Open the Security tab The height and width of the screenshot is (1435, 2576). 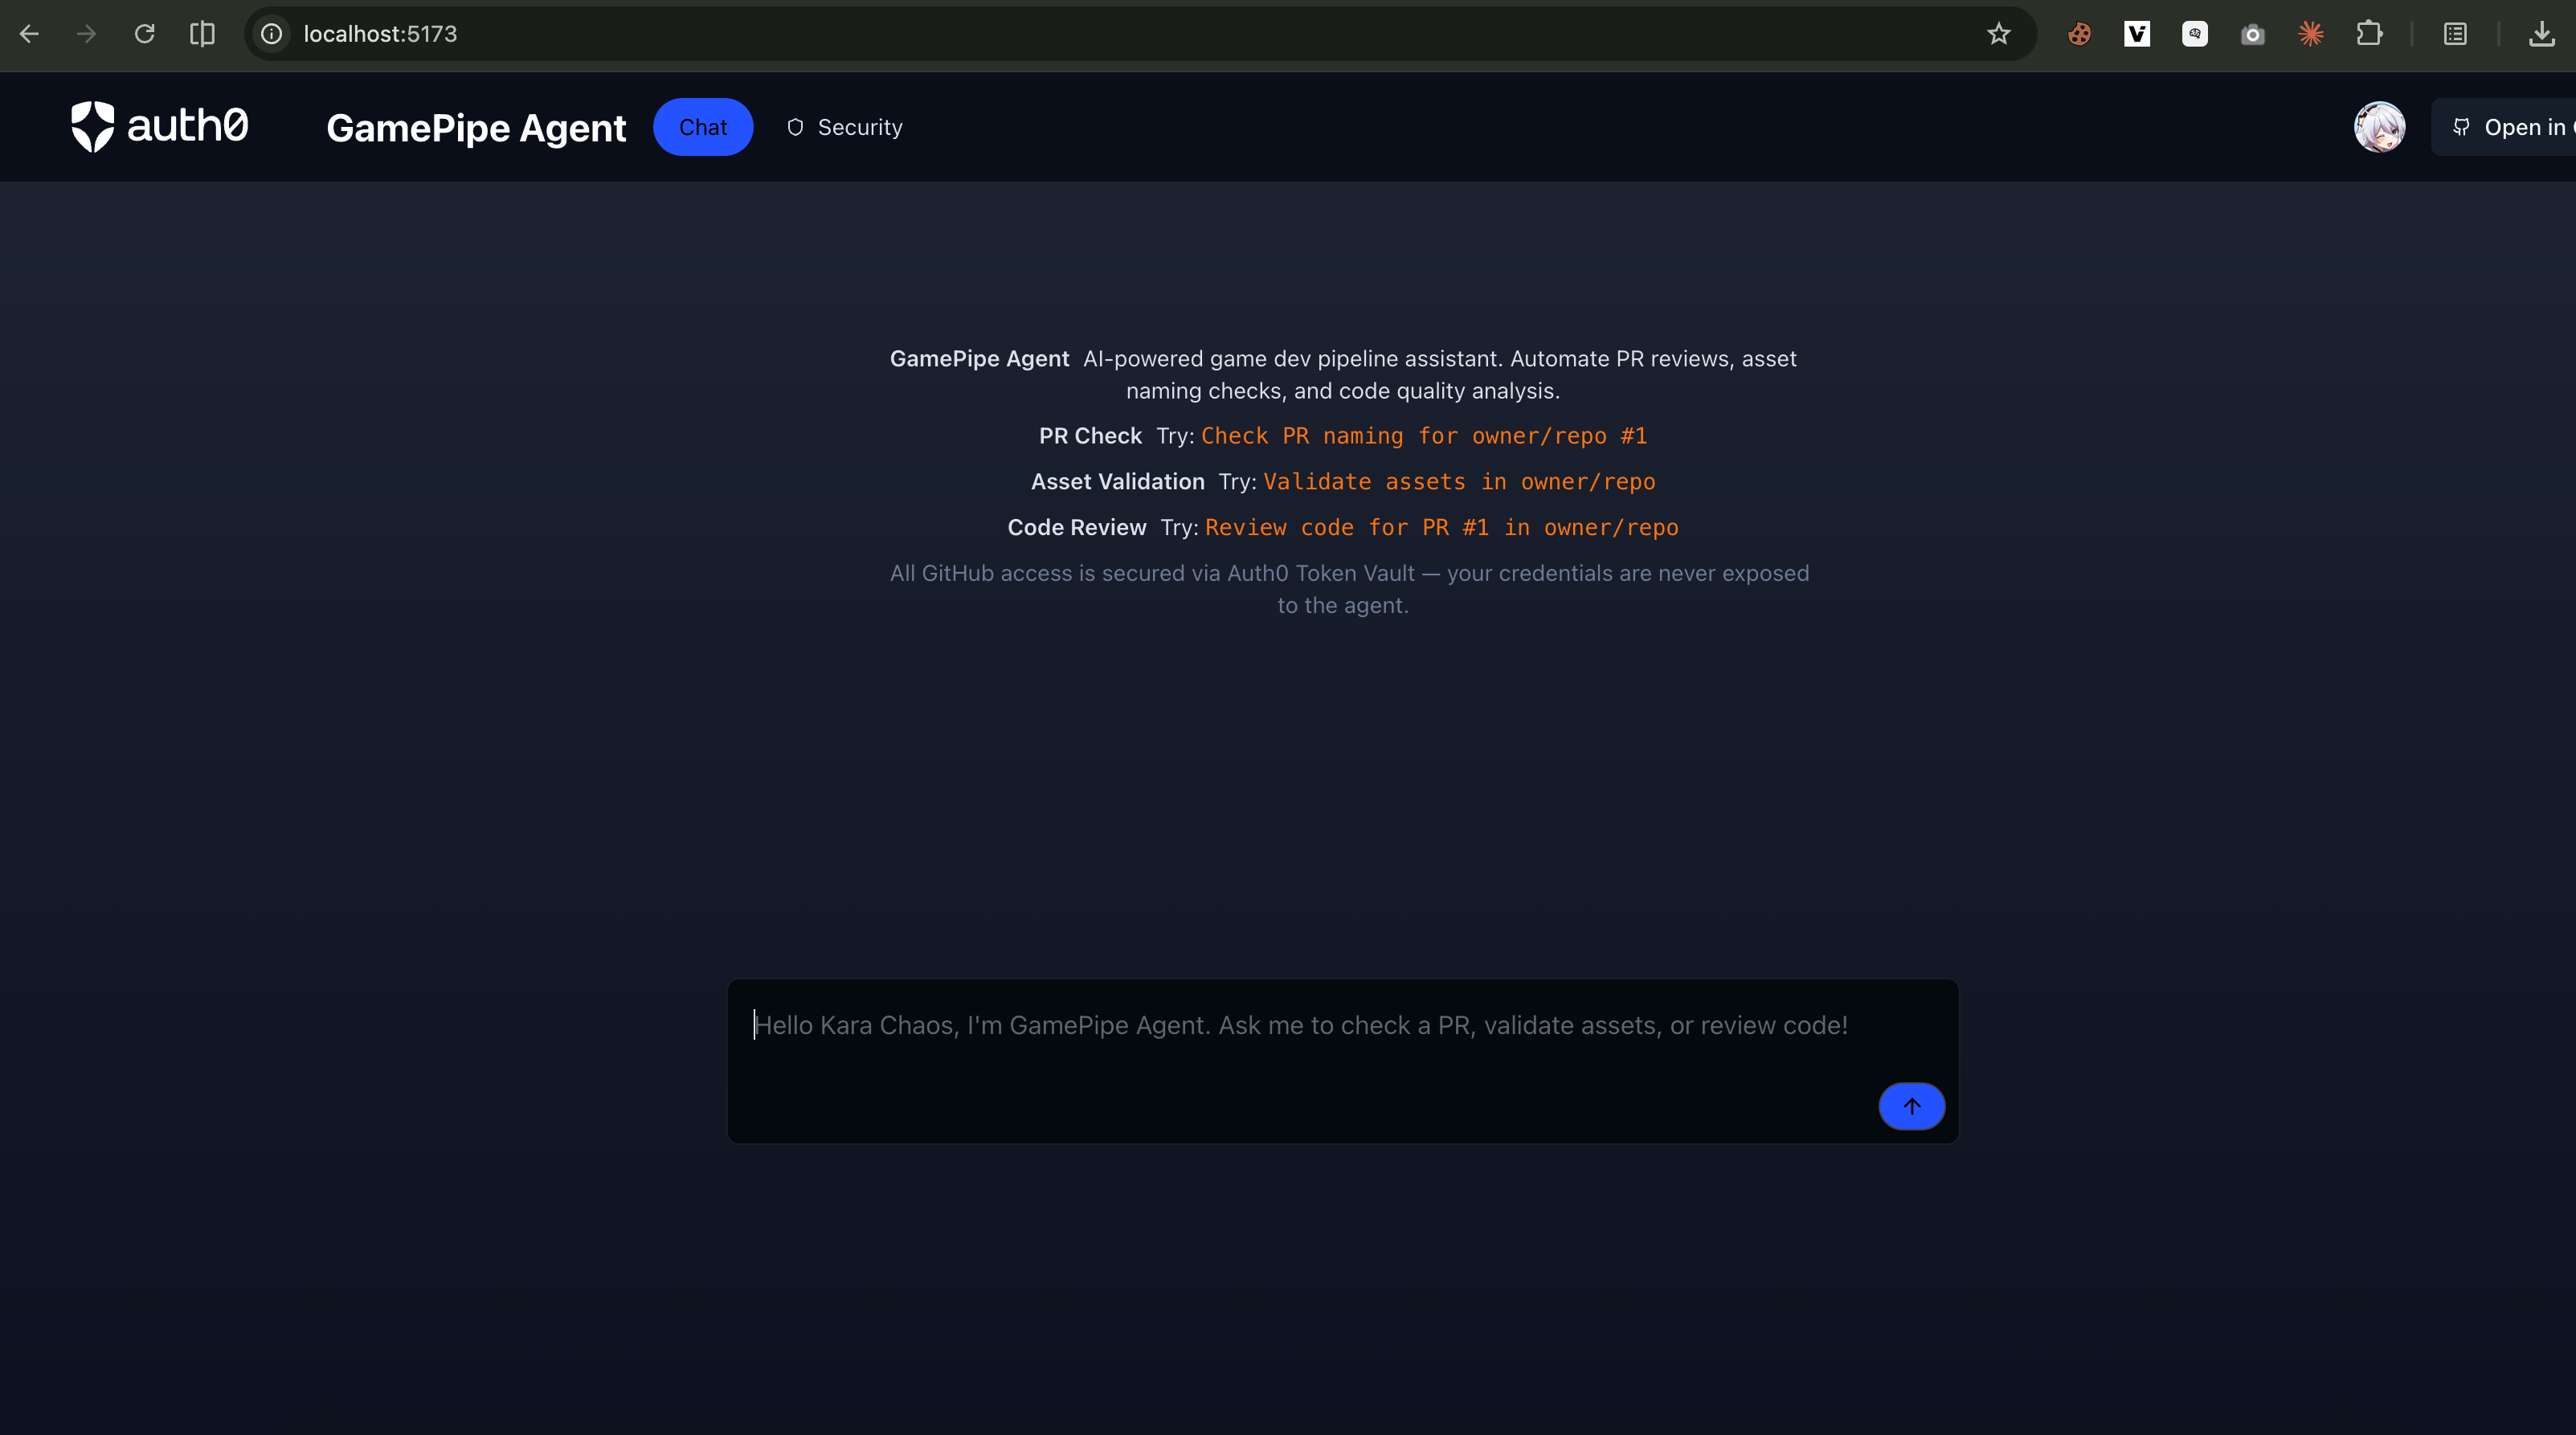click(x=845, y=127)
